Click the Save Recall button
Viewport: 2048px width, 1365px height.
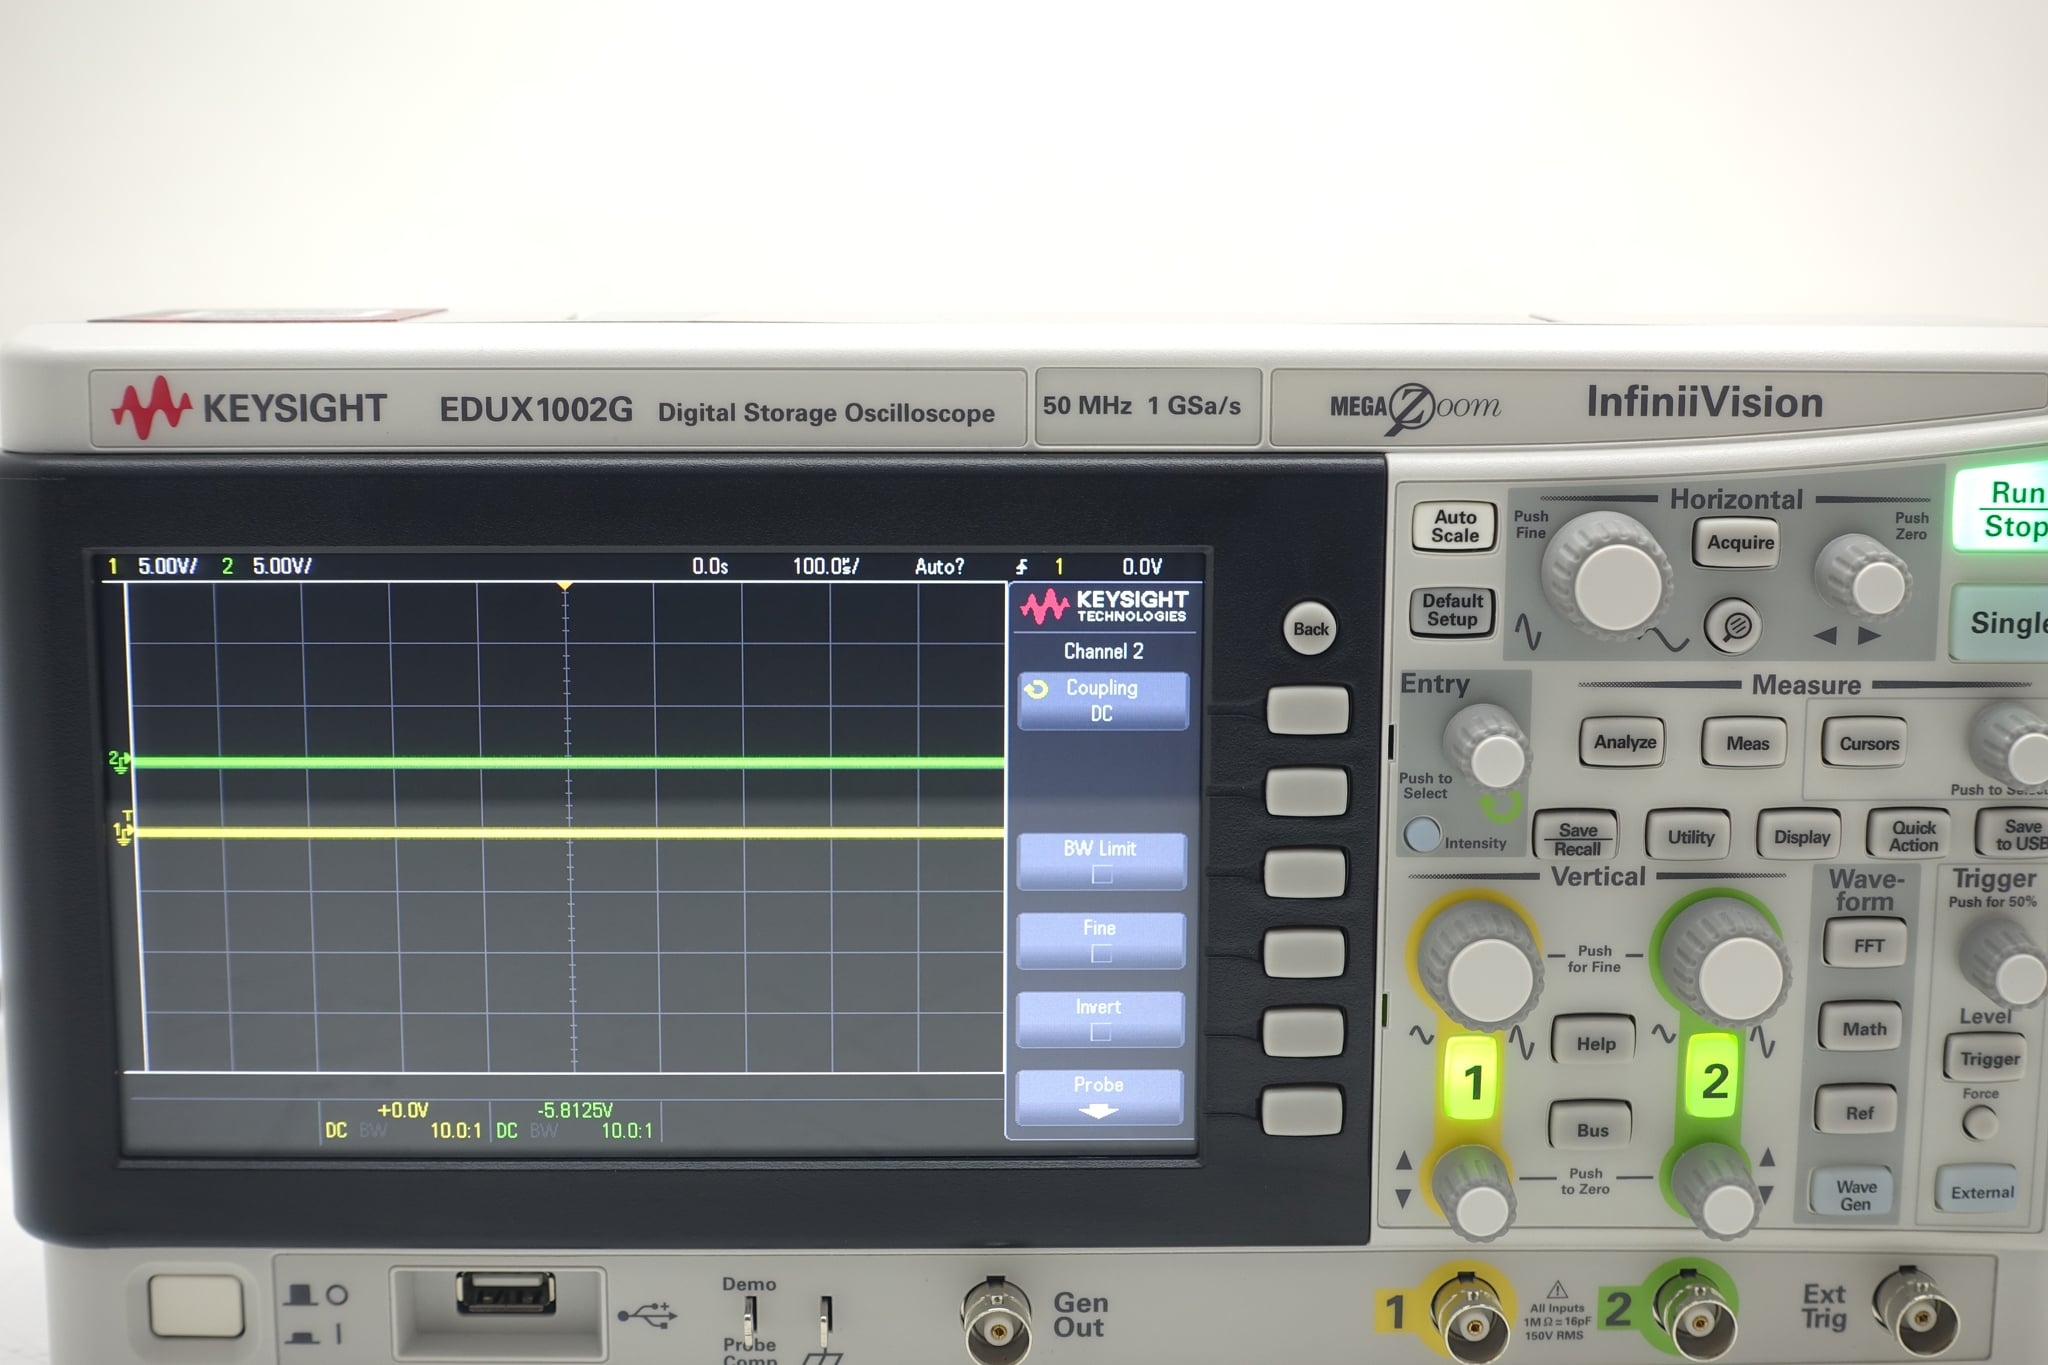(1577, 838)
